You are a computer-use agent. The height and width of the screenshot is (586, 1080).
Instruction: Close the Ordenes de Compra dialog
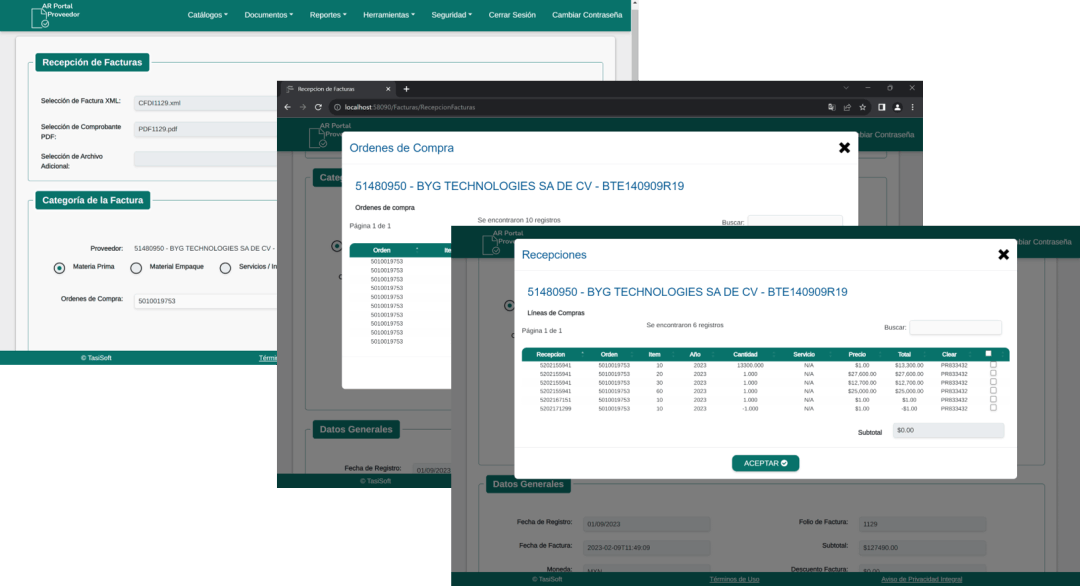(844, 147)
